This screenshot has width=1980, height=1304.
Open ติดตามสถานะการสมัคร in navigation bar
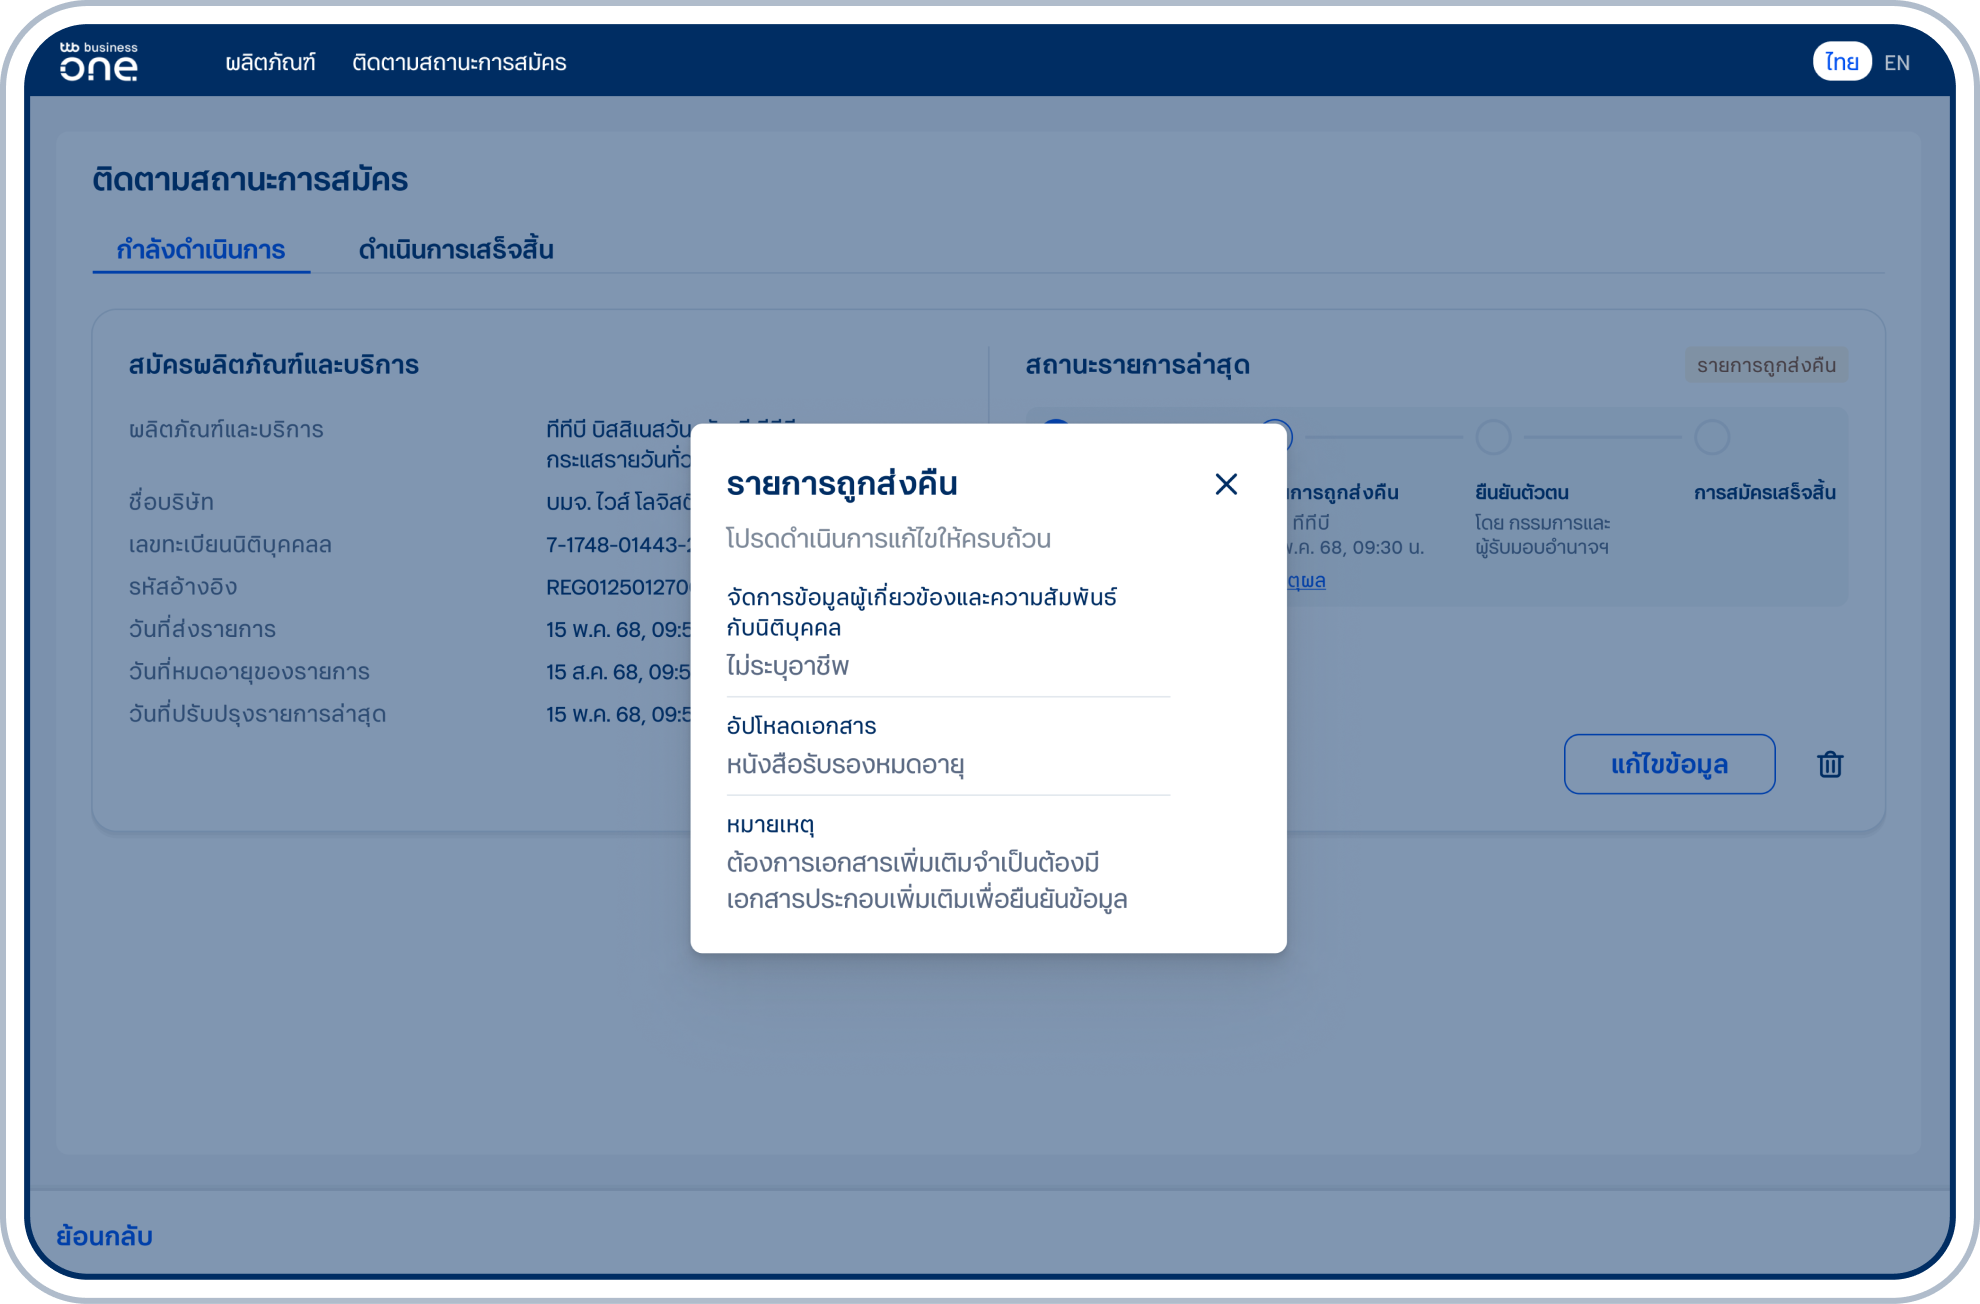[x=459, y=62]
